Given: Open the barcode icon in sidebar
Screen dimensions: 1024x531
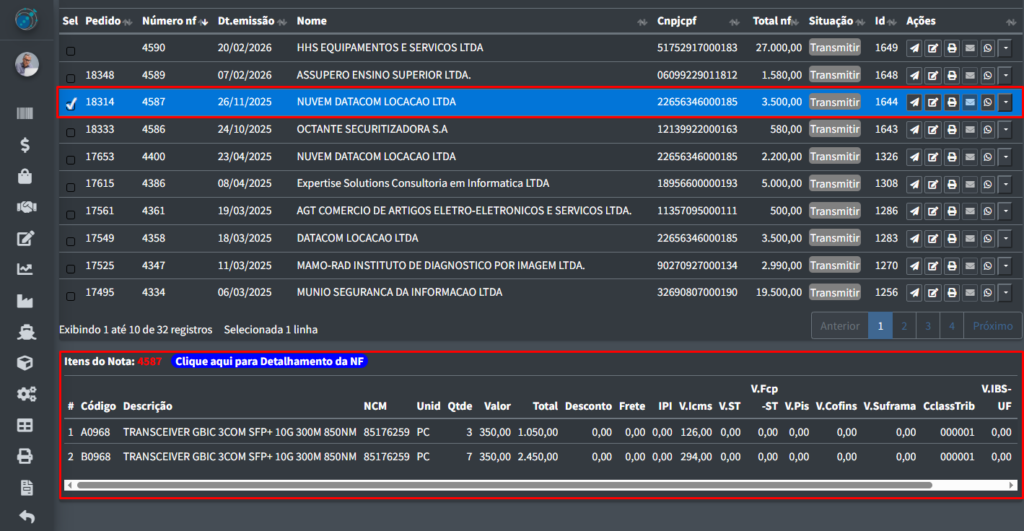Looking at the screenshot, I should click(x=26, y=114).
